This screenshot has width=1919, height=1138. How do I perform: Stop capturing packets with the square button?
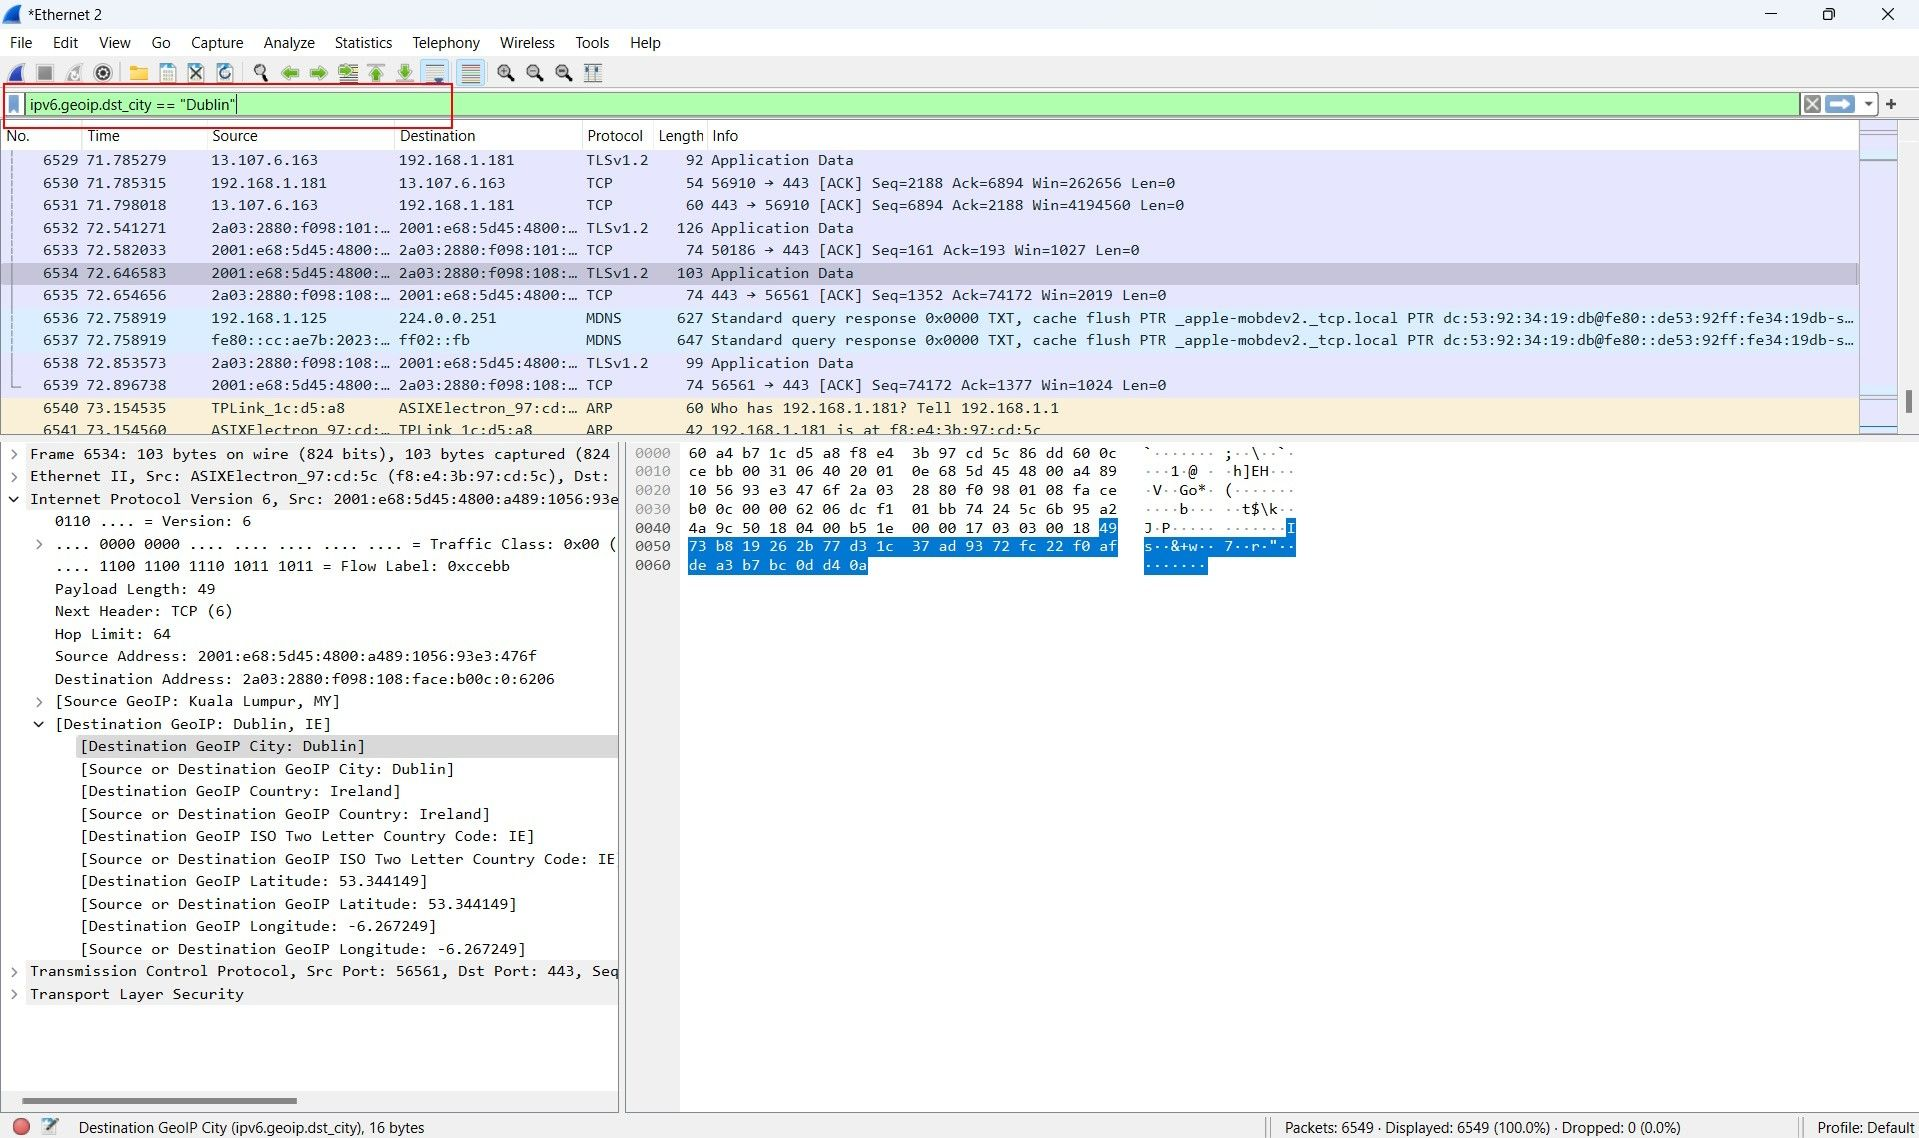[45, 73]
